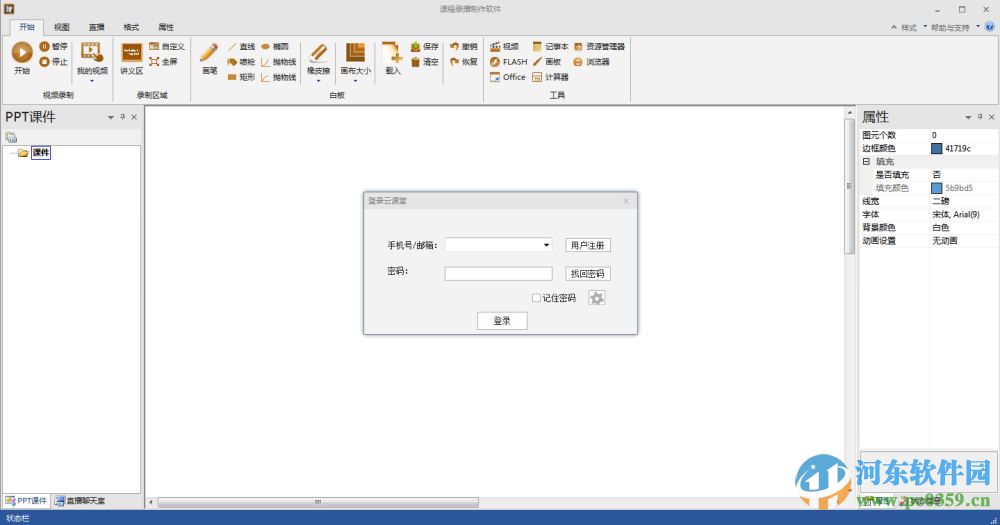Click the 停止 stop icon
The height and width of the screenshot is (525, 1000).
[45, 62]
